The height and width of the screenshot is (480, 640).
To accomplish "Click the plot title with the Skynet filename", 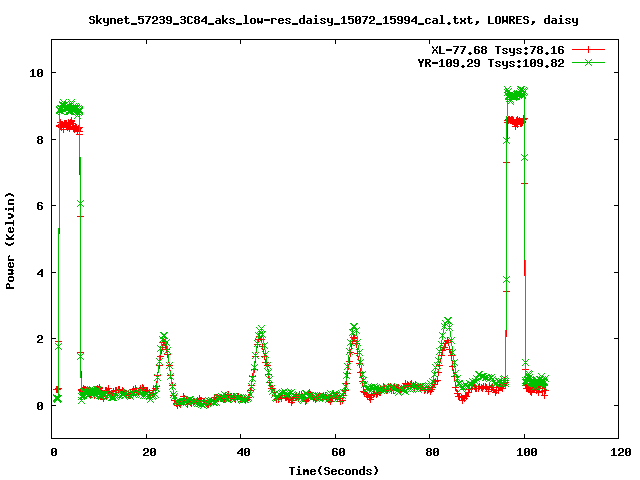I will (x=333, y=20).
